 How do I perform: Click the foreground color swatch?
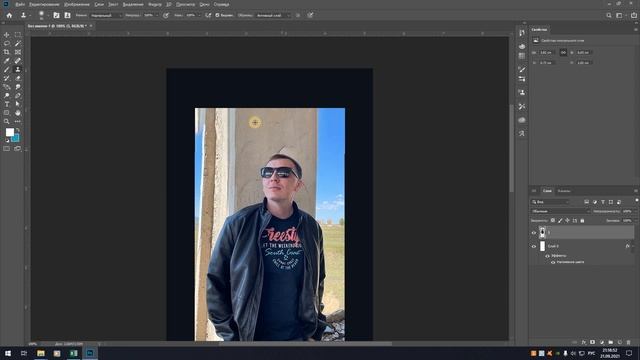point(9,132)
